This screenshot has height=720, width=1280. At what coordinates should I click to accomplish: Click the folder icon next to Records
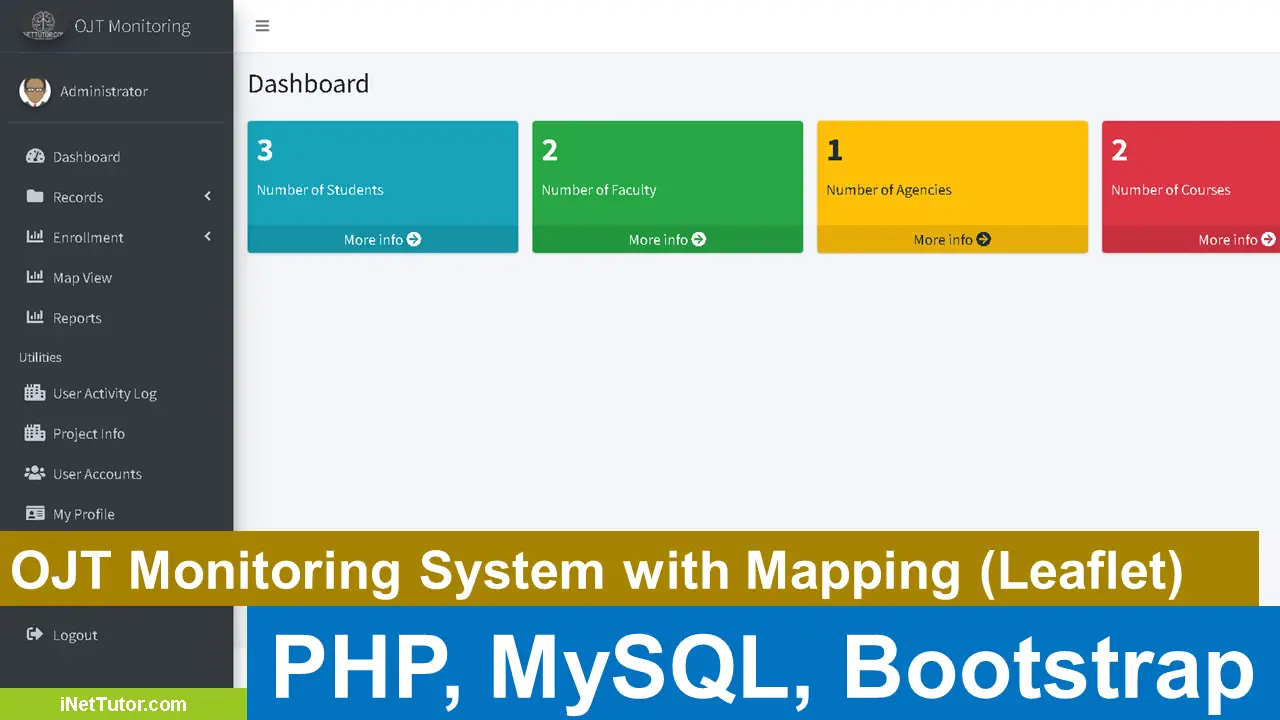35,197
